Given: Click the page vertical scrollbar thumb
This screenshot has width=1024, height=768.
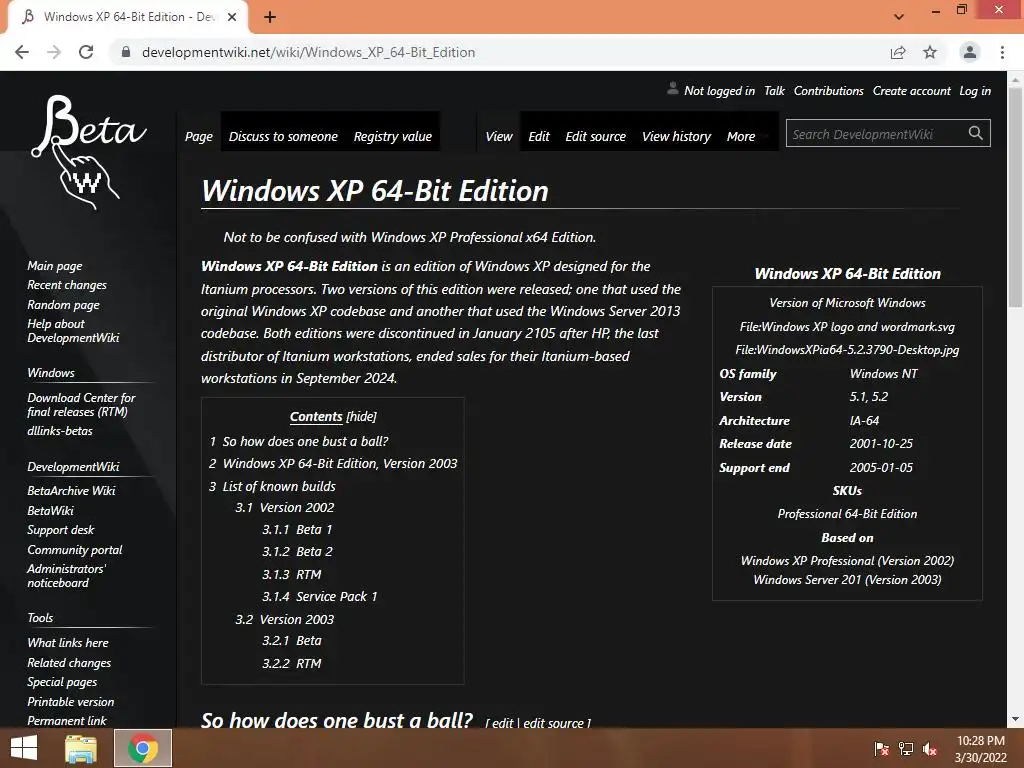Looking at the screenshot, I should pyautogui.click(x=1015, y=196).
